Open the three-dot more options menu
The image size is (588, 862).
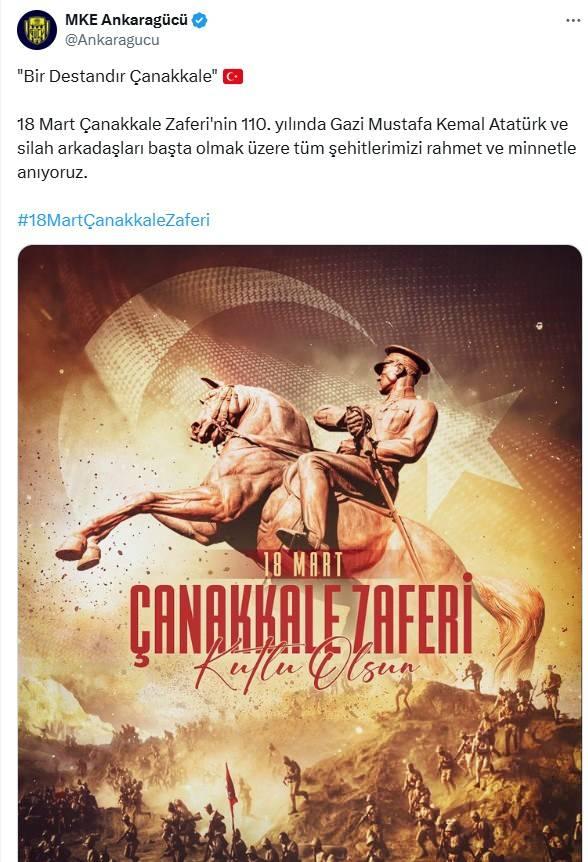(573, 20)
